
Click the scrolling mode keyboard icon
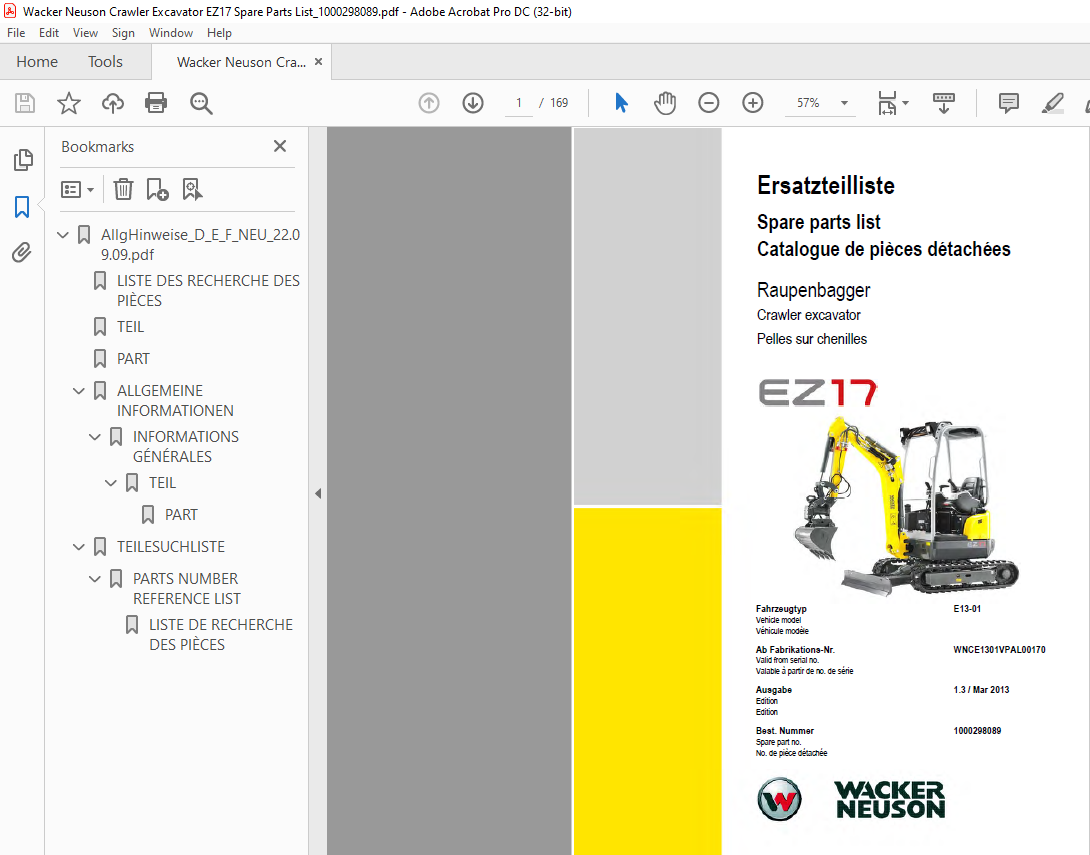click(x=943, y=103)
